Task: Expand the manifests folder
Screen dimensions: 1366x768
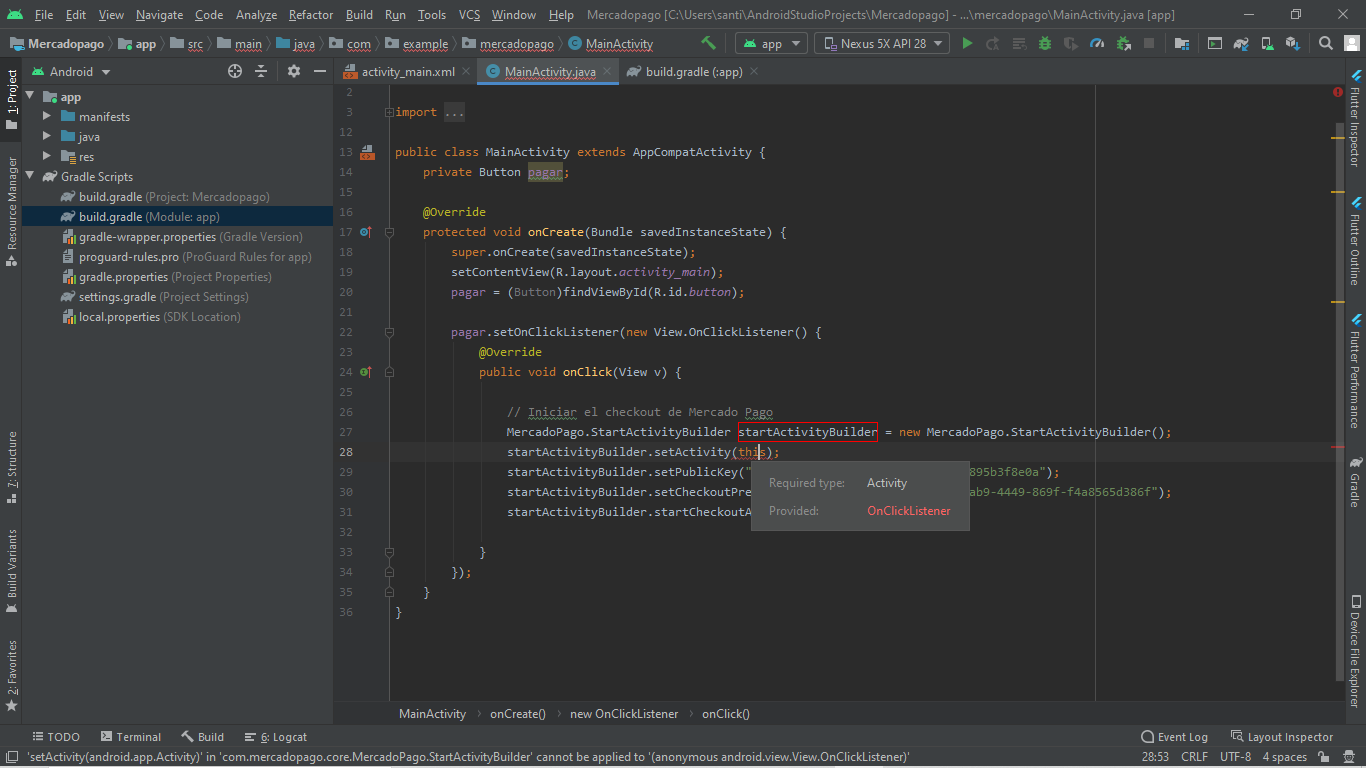Action: point(47,117)
